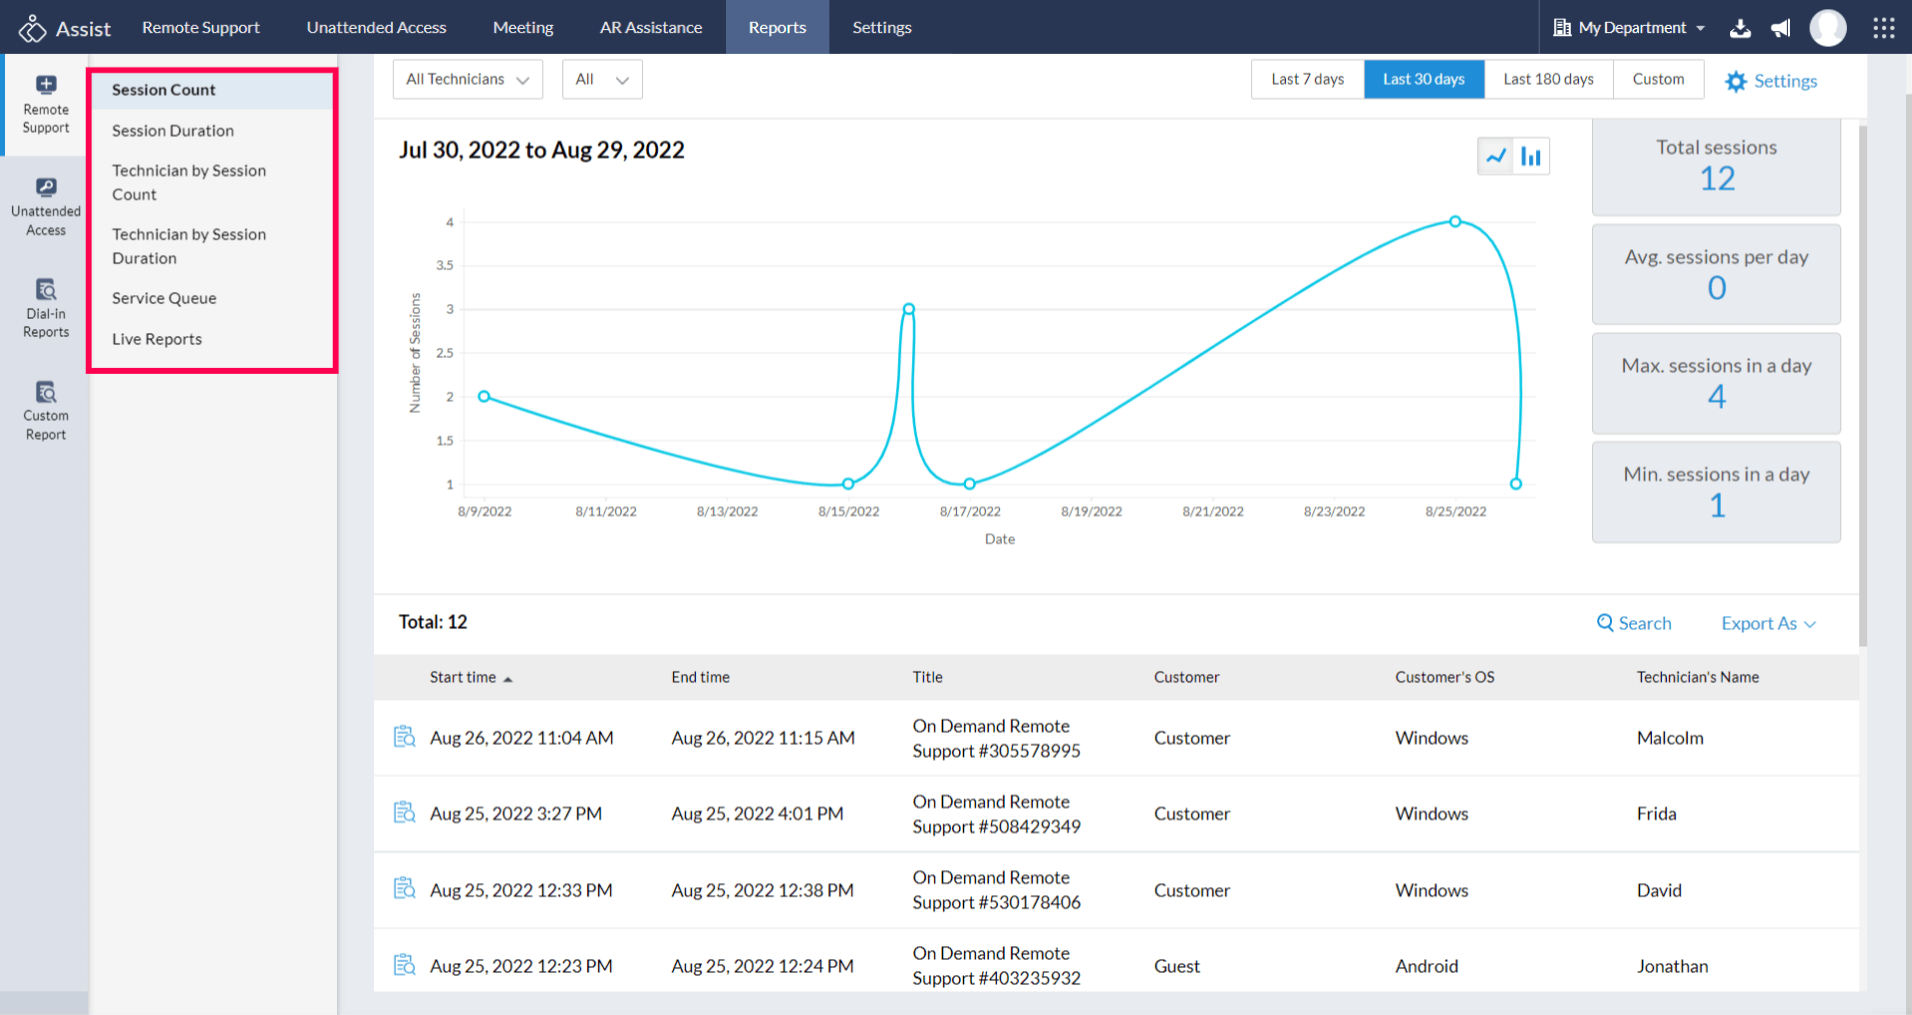Open session details icon for Malcolm's row
Image resolution: width=1912 pixels, height=1015 pixels.
(404, 737)
